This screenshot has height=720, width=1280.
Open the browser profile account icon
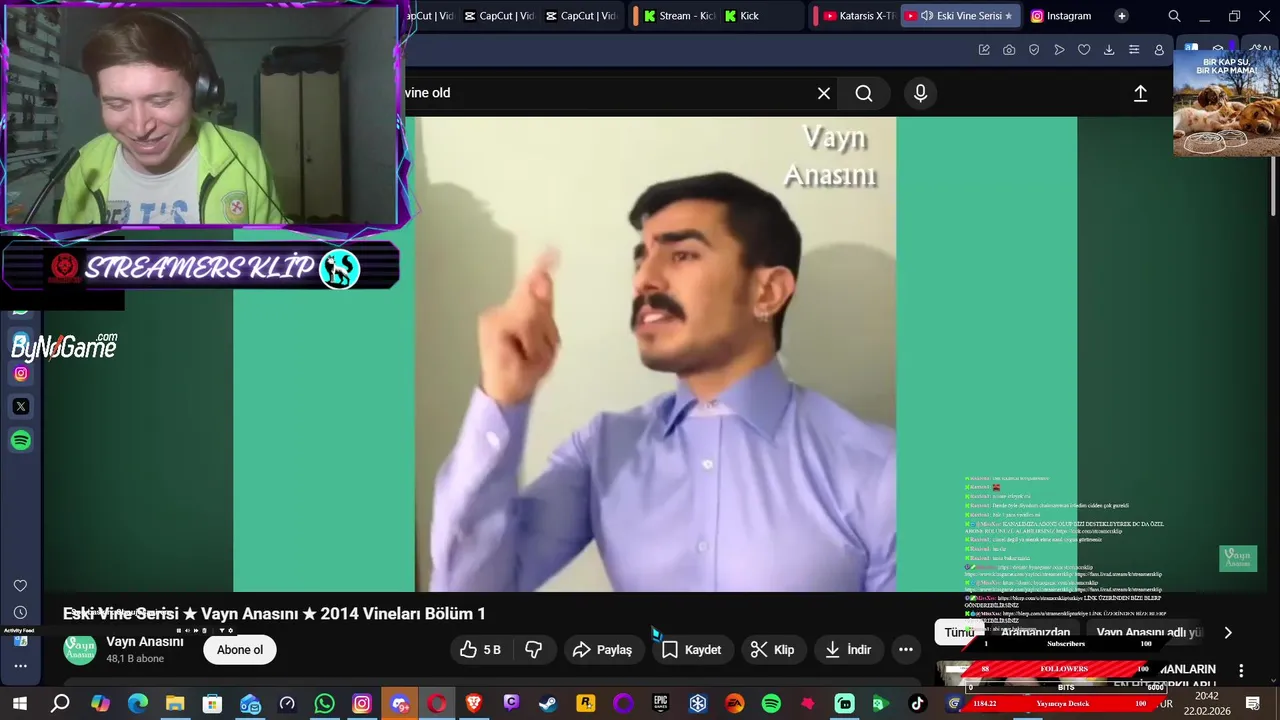[x=1159, y=50]
